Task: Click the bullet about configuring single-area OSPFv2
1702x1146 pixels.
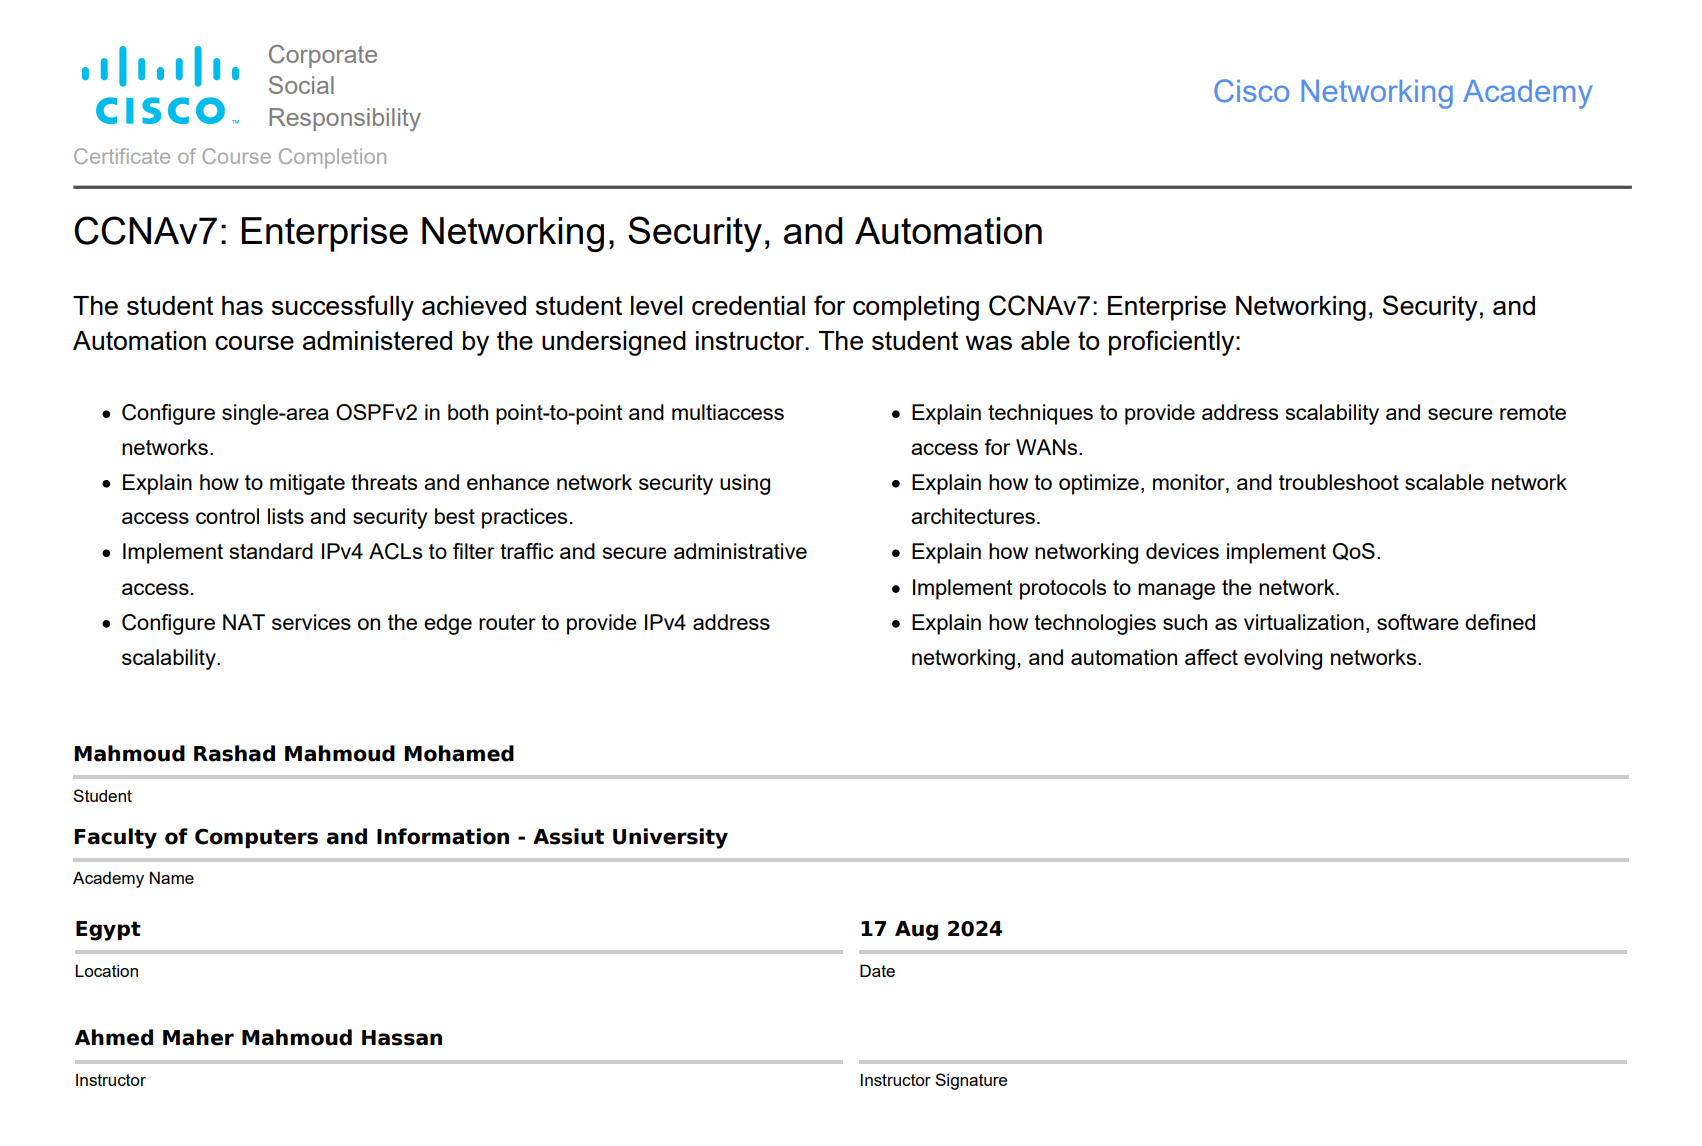Action: (452, 430)
